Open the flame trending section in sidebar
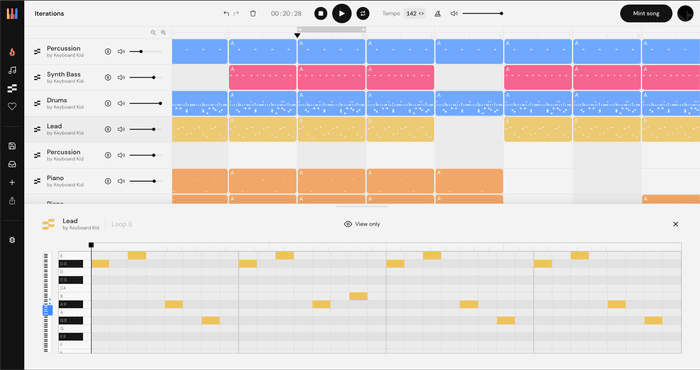Viewport: 700px width, 370px height. (12, 52)
